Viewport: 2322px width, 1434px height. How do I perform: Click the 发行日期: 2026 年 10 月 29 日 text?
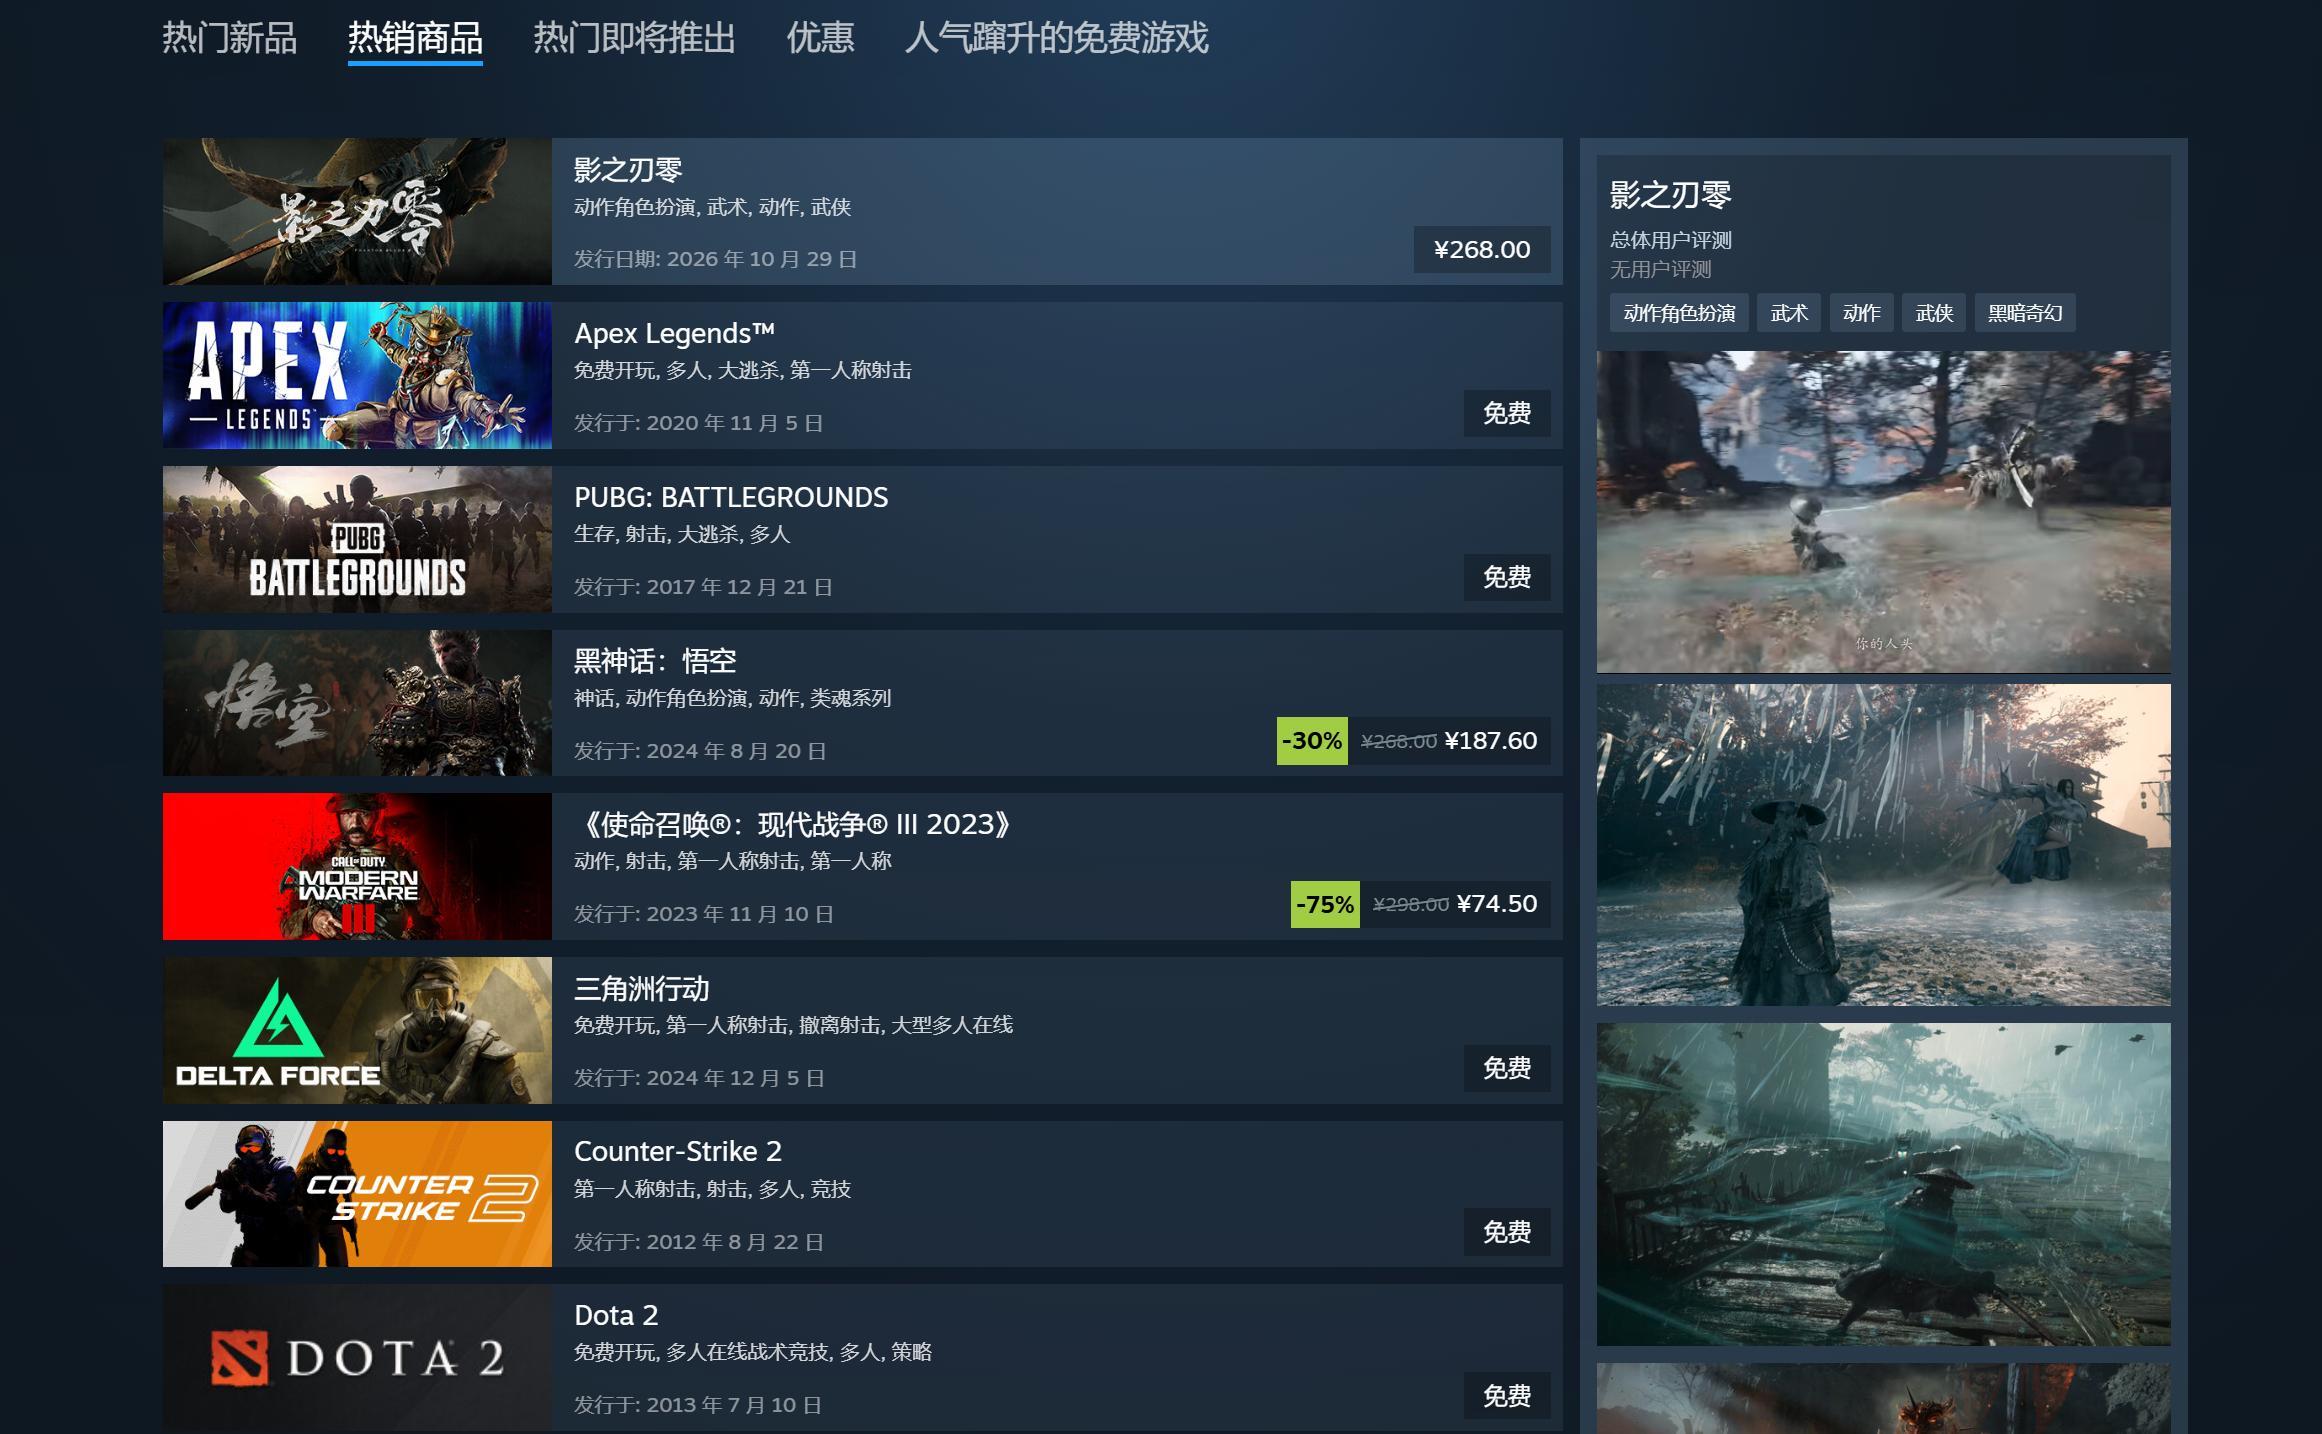(716, 259)
